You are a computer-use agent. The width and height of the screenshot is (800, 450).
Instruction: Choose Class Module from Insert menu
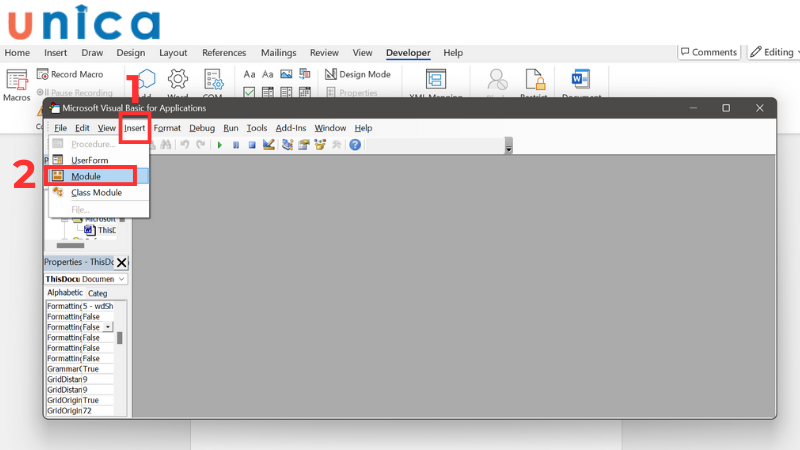point(96,192)
